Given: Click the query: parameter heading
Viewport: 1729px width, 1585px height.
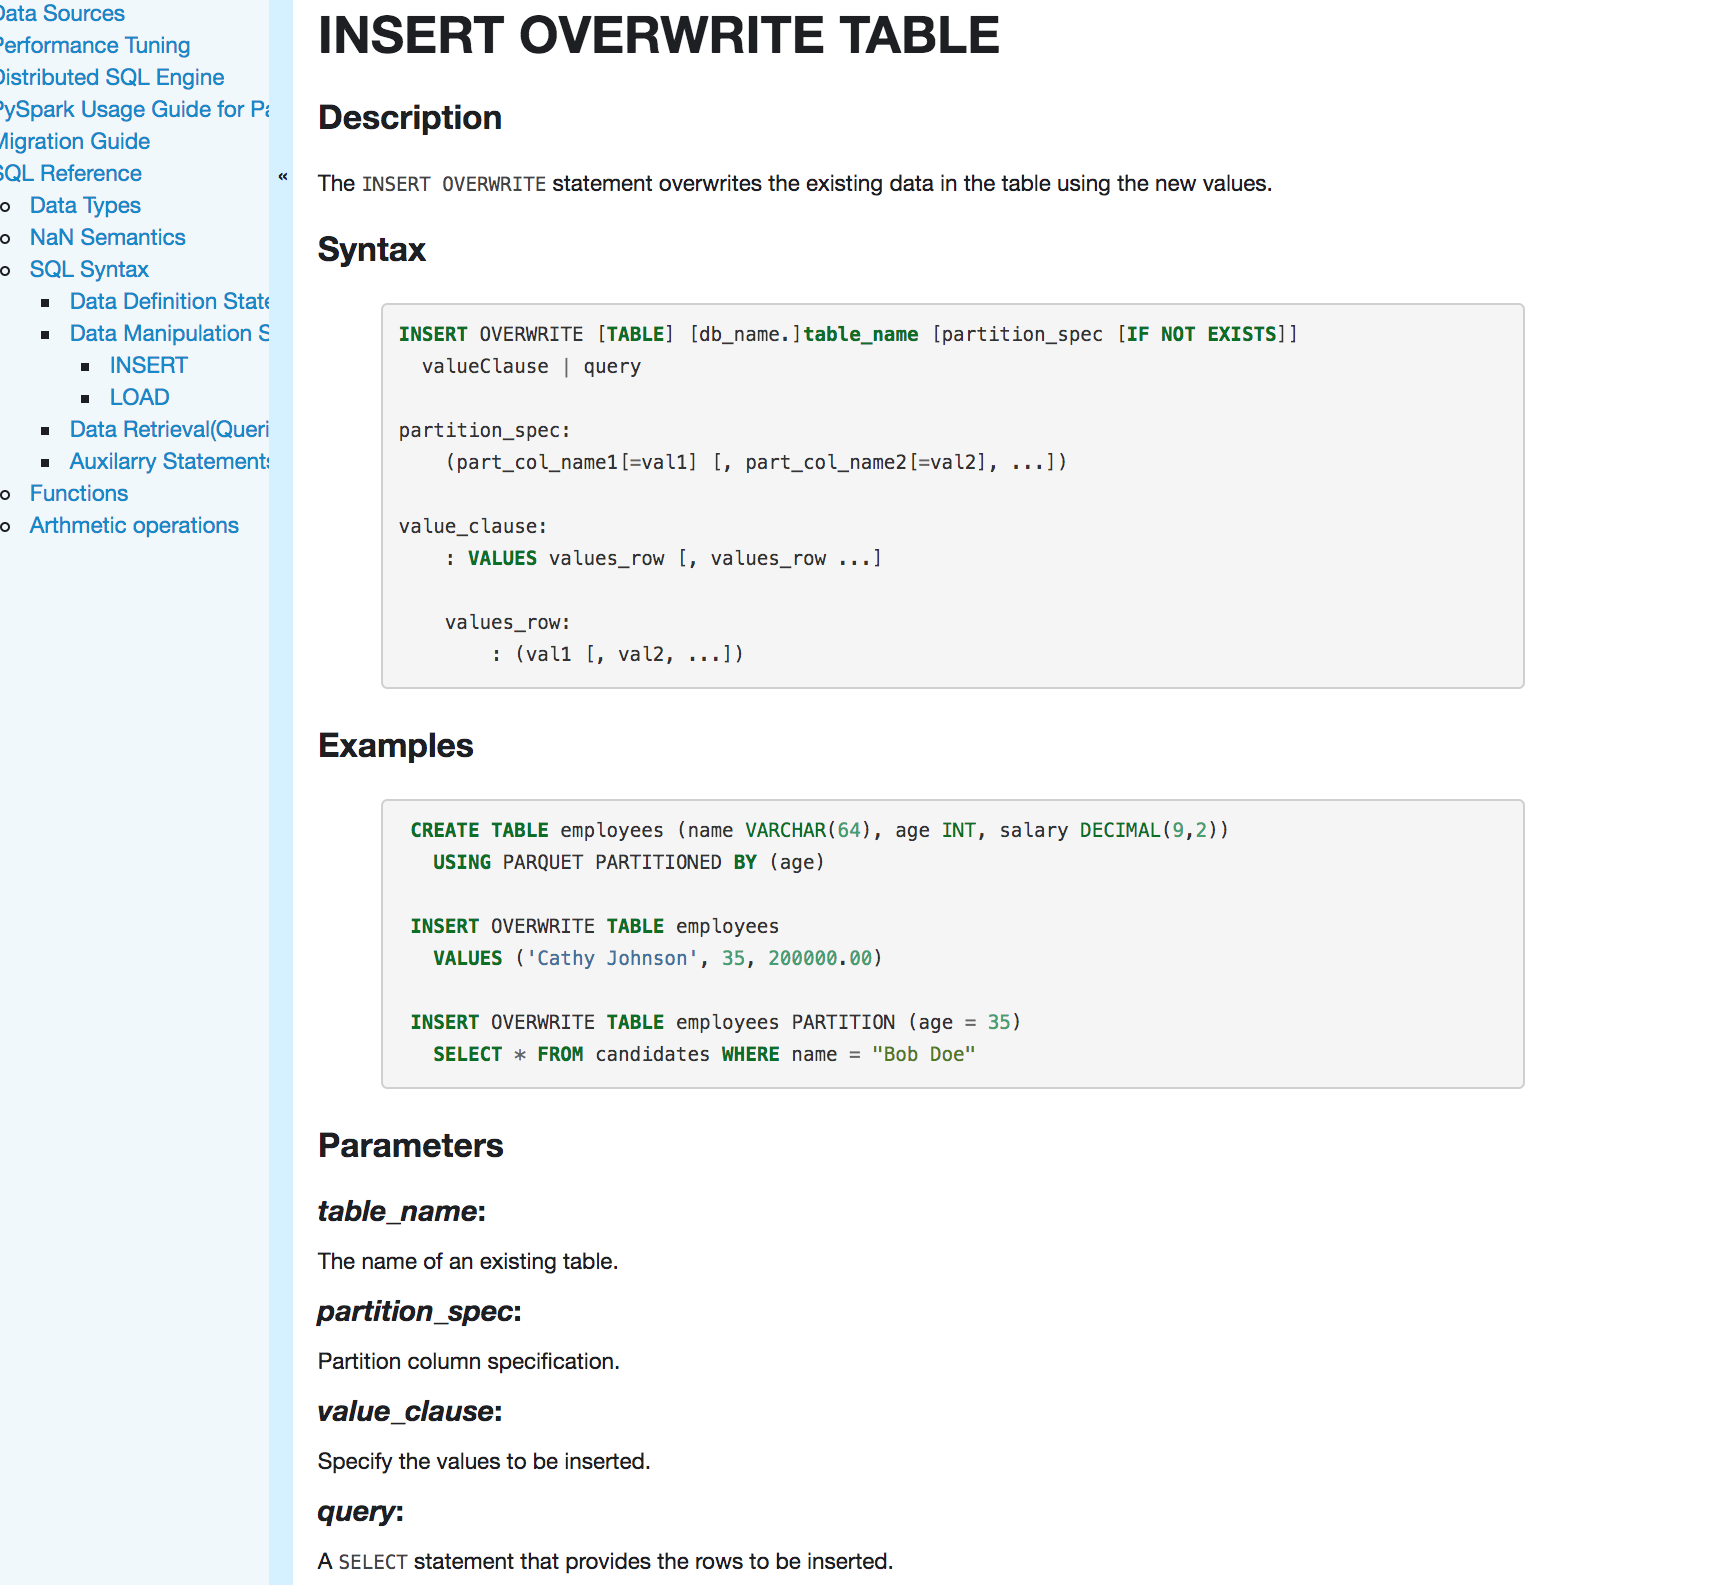Looking at the screenshot, I should [x=360, y=1511].
